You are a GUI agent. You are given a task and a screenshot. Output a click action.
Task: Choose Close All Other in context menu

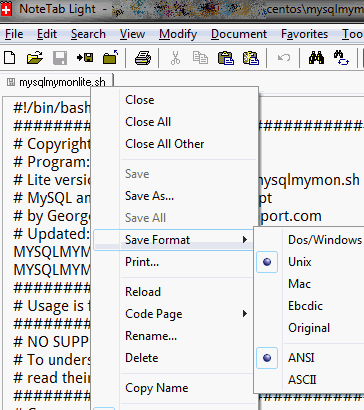[x=174, y=144]
